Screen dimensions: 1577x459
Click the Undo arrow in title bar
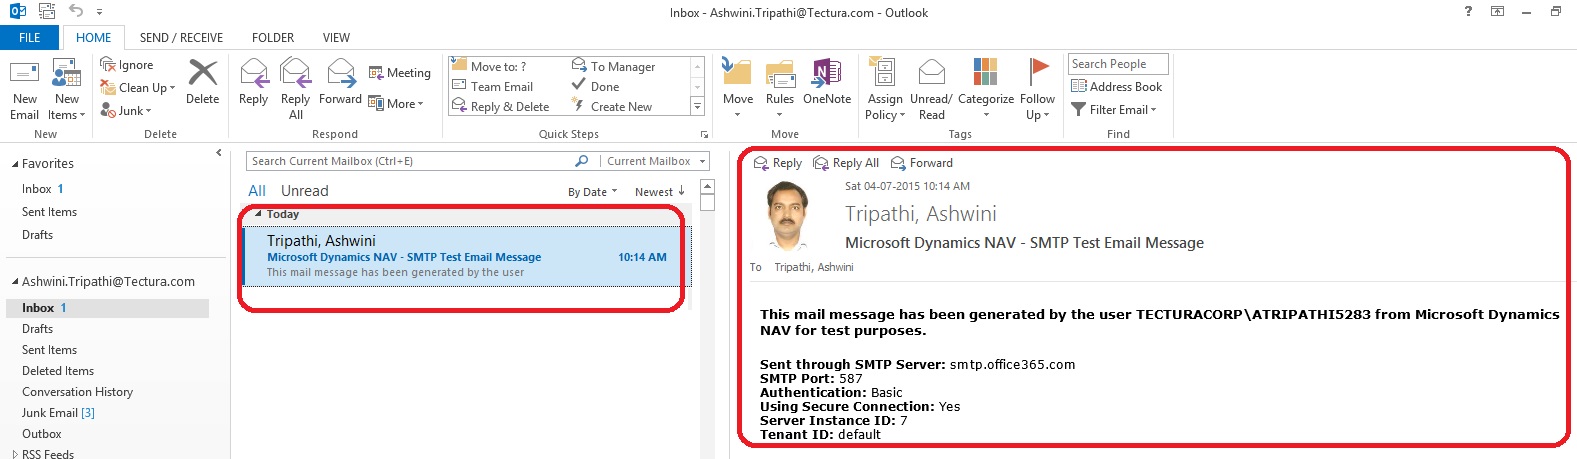76,11
